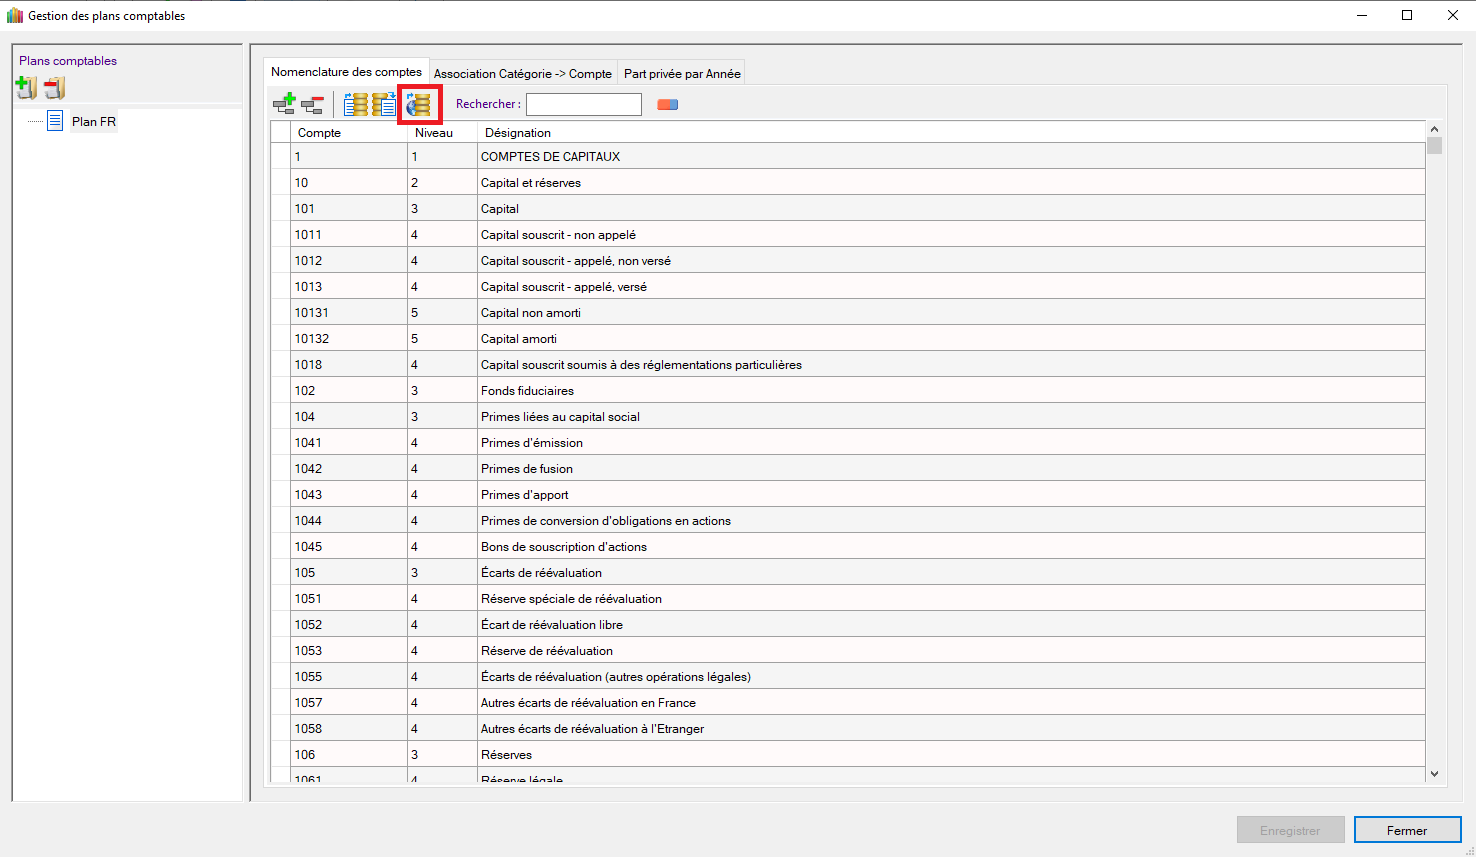Viewport: 1476px width, 857px height.
Task: Add a new chart of accounts plan
Action: [26, 88]
